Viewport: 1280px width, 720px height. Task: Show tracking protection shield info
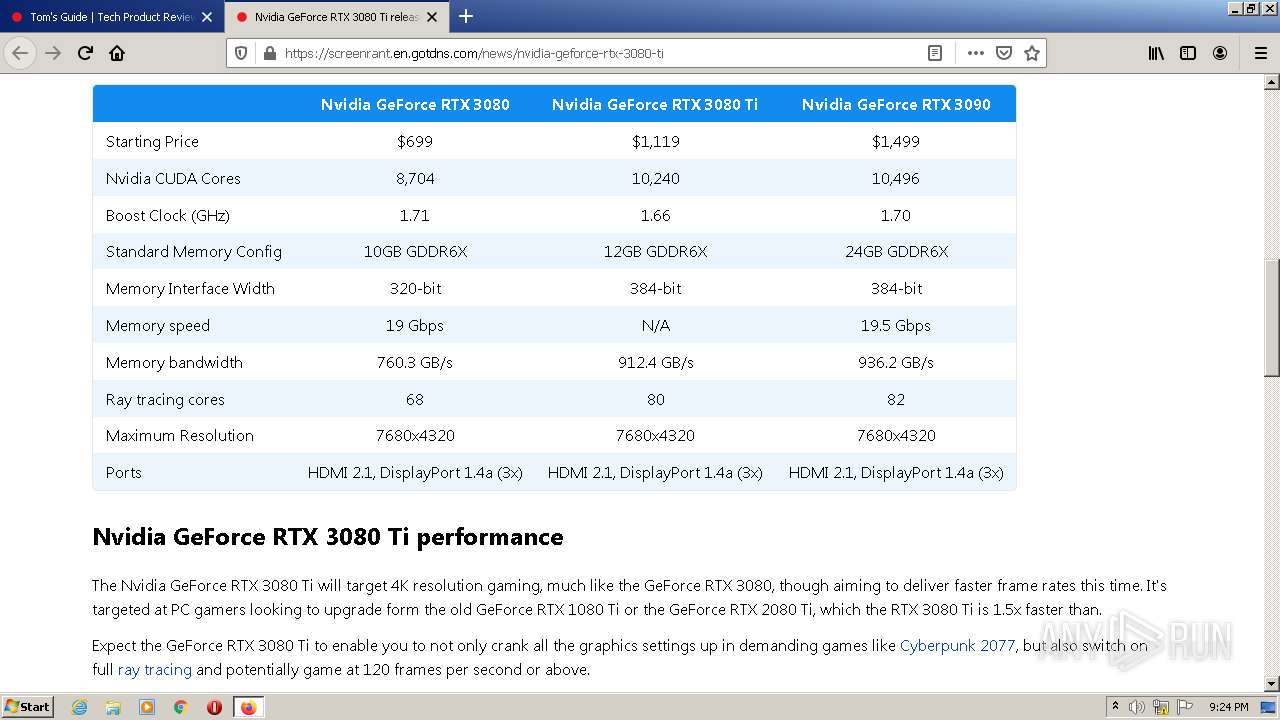241,53
